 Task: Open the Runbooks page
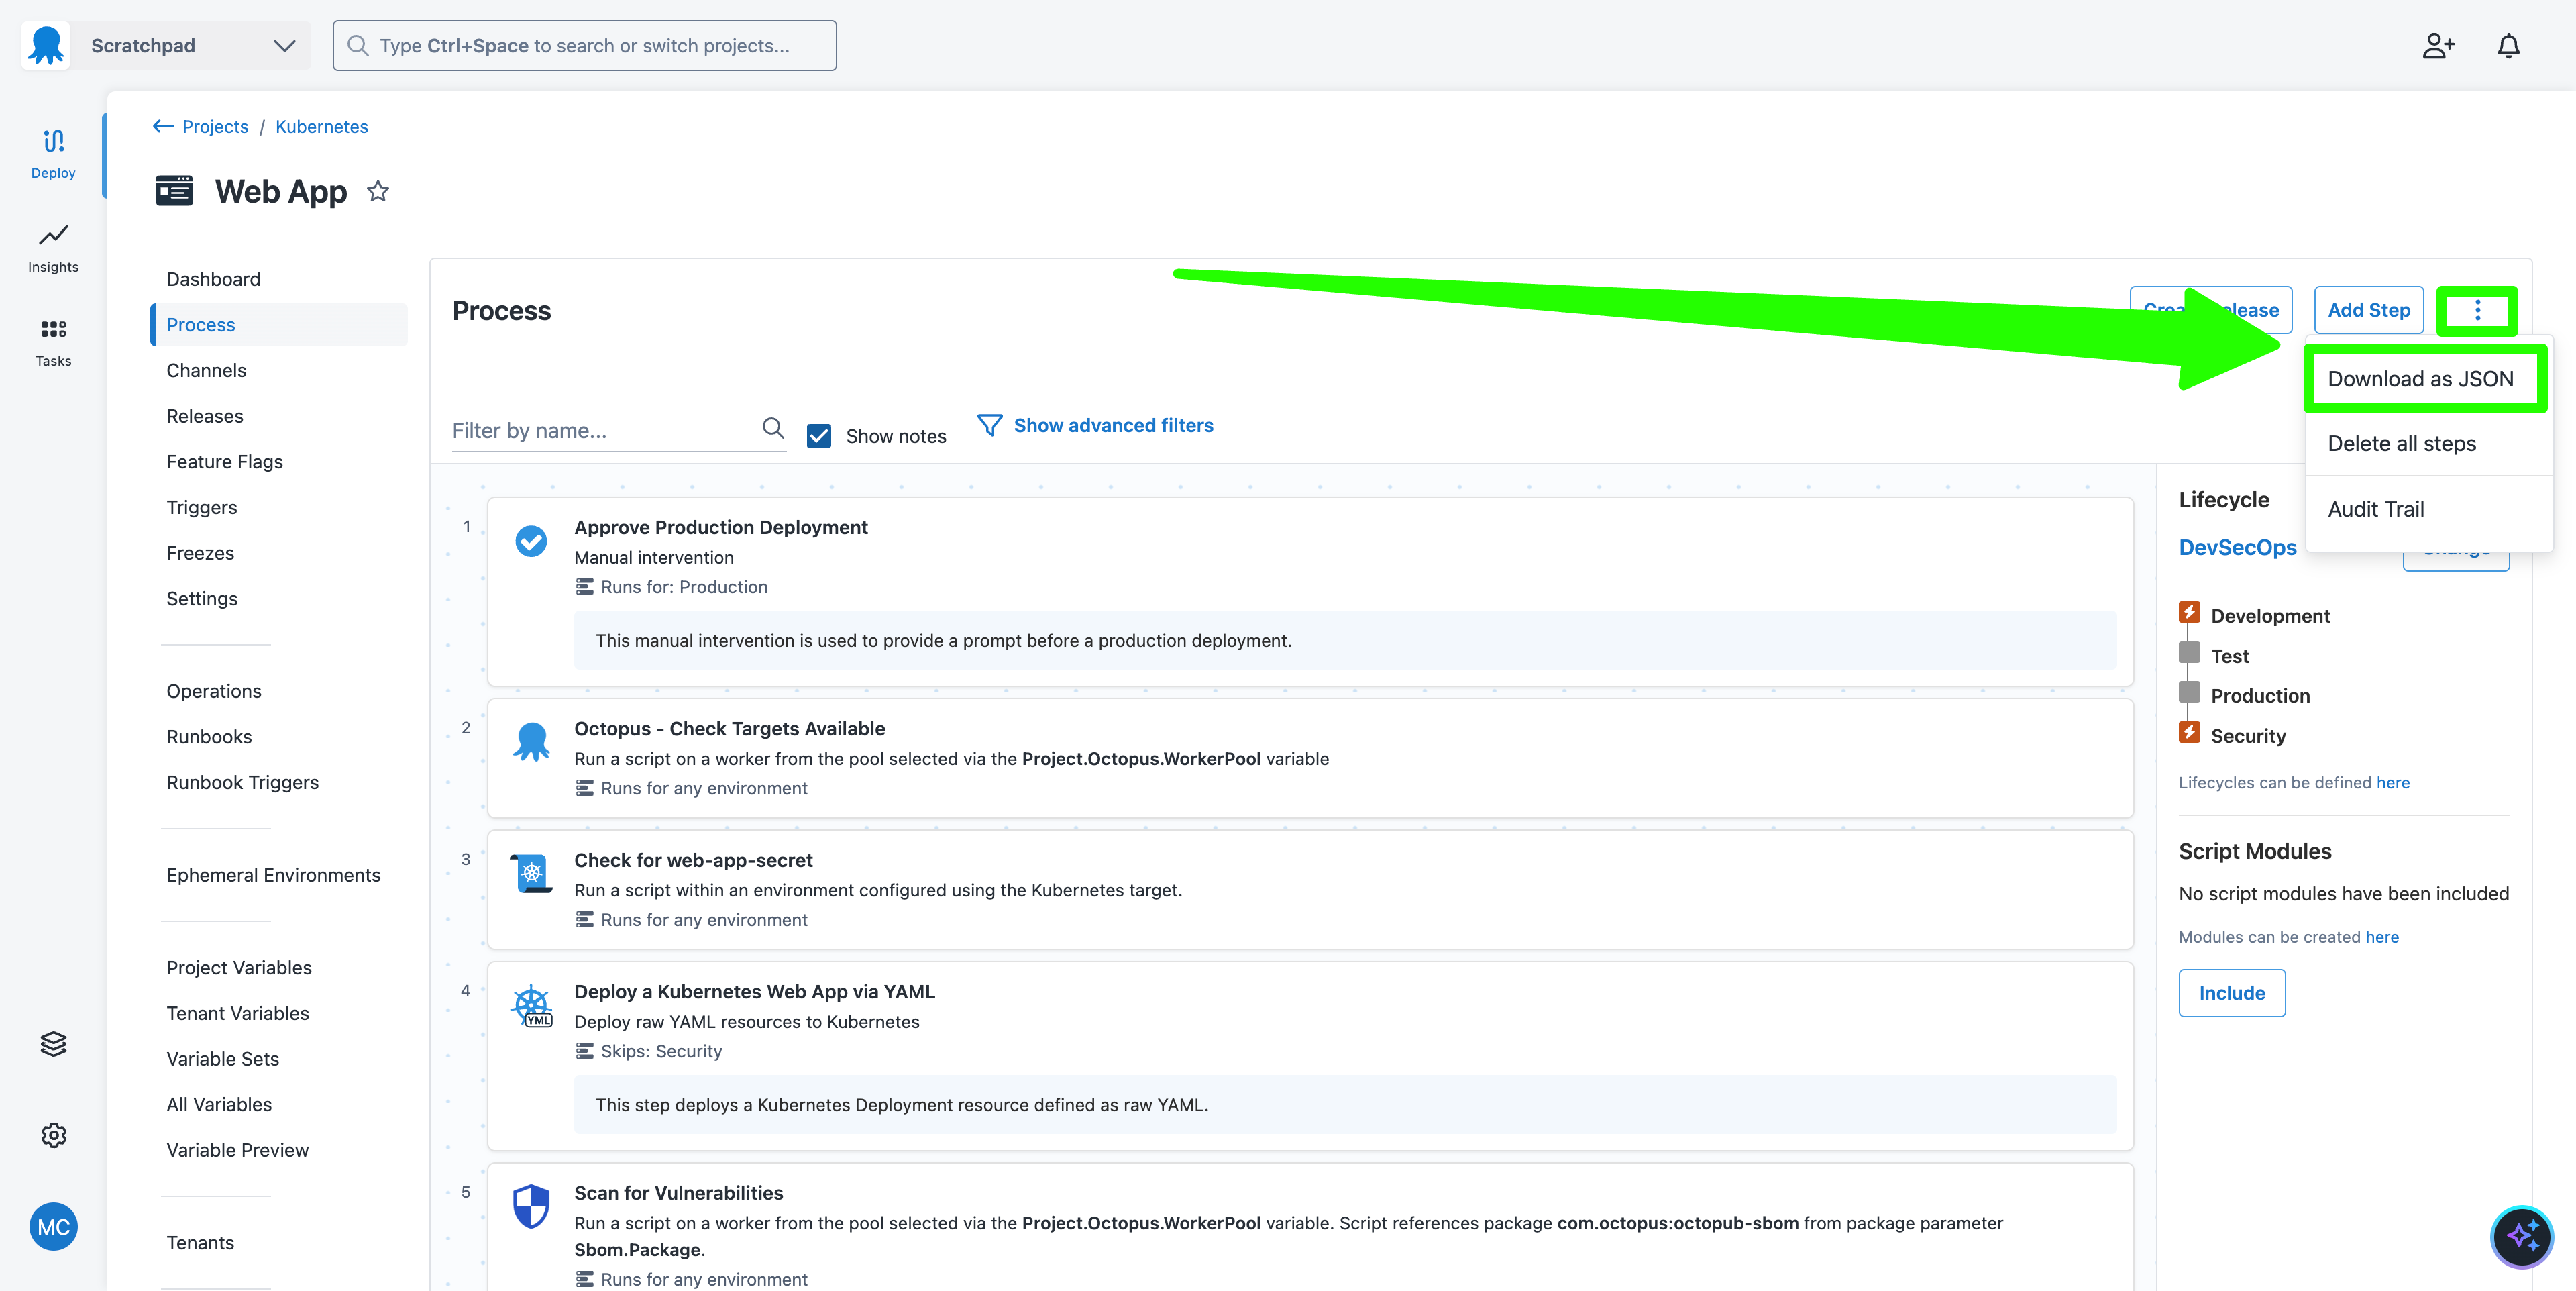point(209,737)
